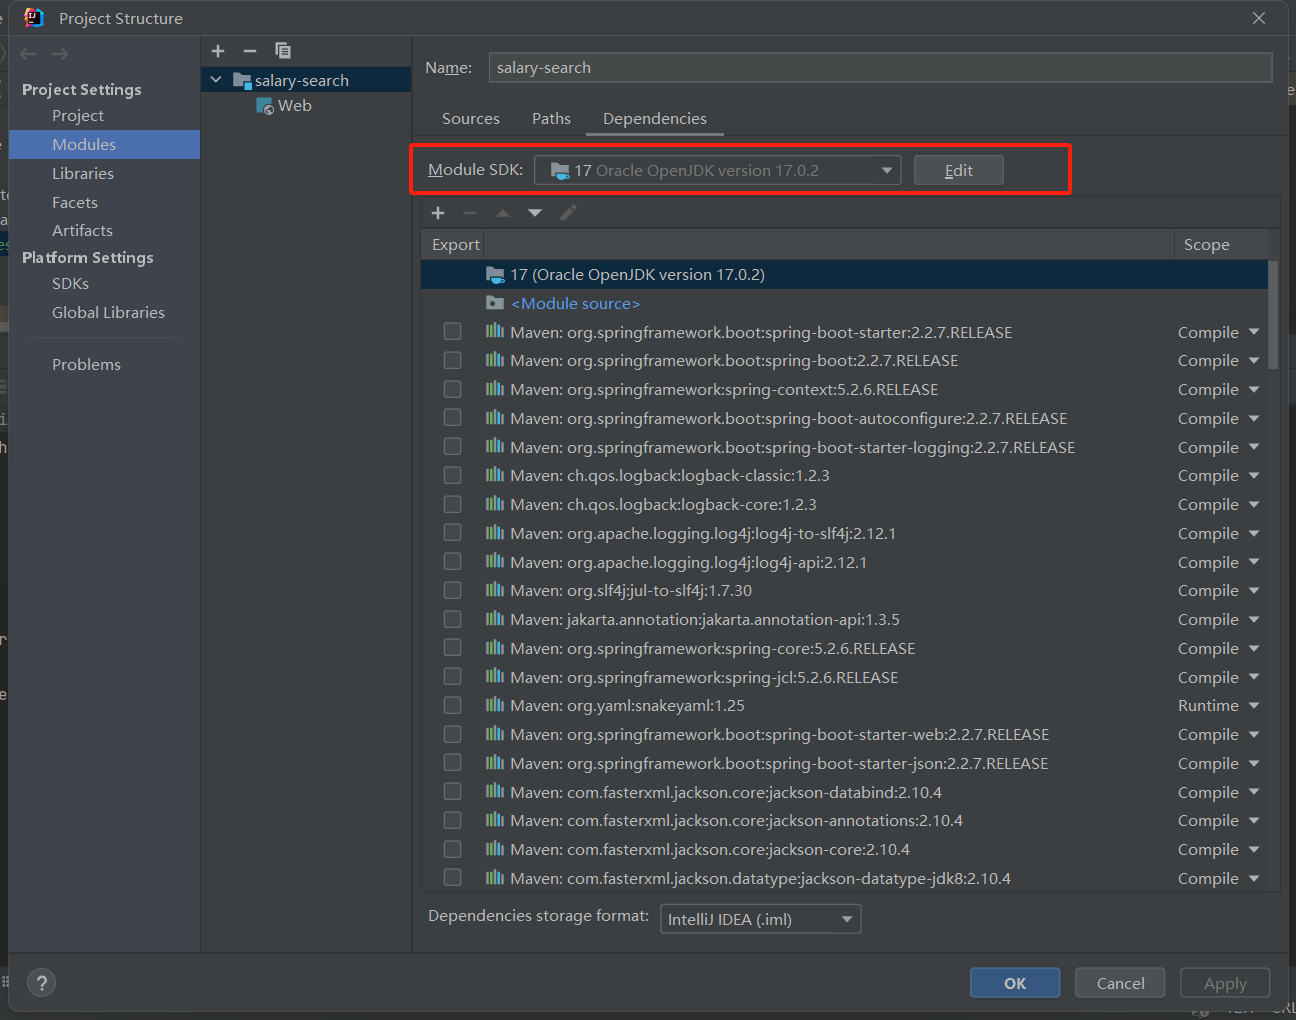Click library icon for jul-to-slf4j:1.7.30
The height and width of the screenshot is (1020, 1296).
pyautogui.click(x=495, y=590)
